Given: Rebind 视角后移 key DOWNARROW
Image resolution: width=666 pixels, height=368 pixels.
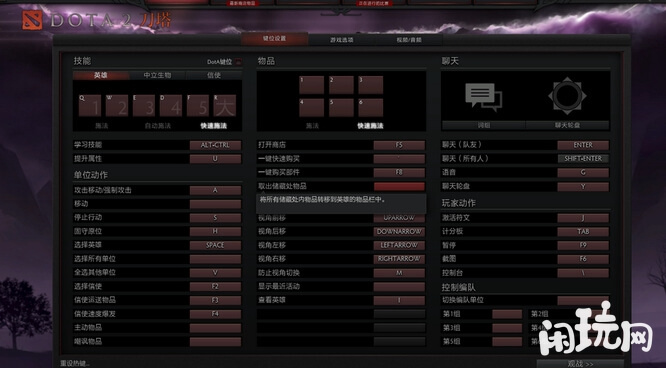Looking at the screenshot, I should [399, 232].
